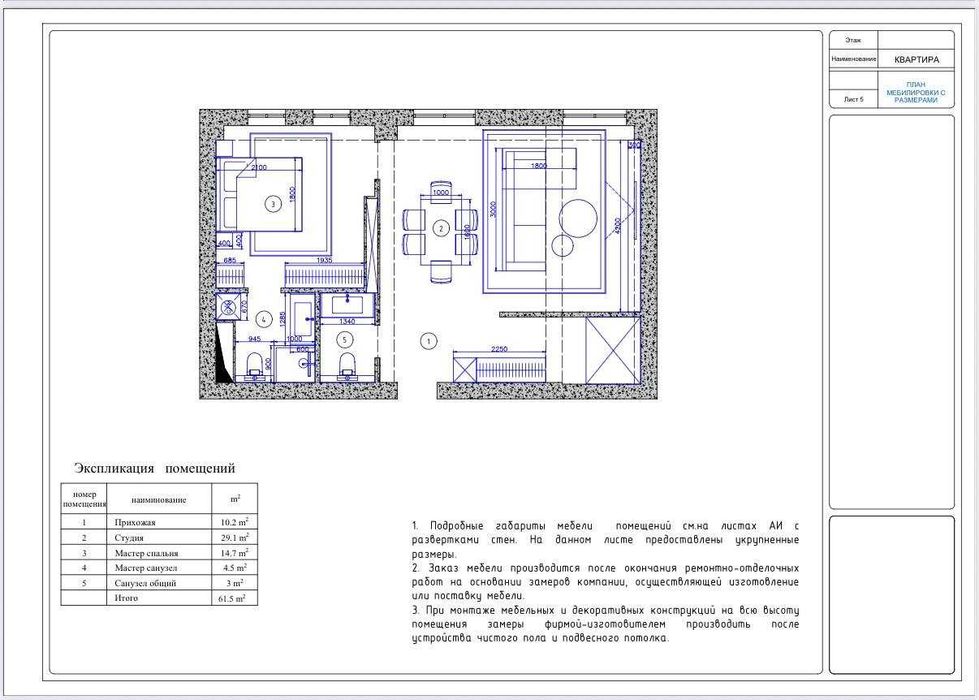This screenshot has width=979, height=700.
Task: Click the ПЛАН МЕБИЛИРОВКИ С РАЗМЕРАМИ title
Action: (x=916, y=92)
